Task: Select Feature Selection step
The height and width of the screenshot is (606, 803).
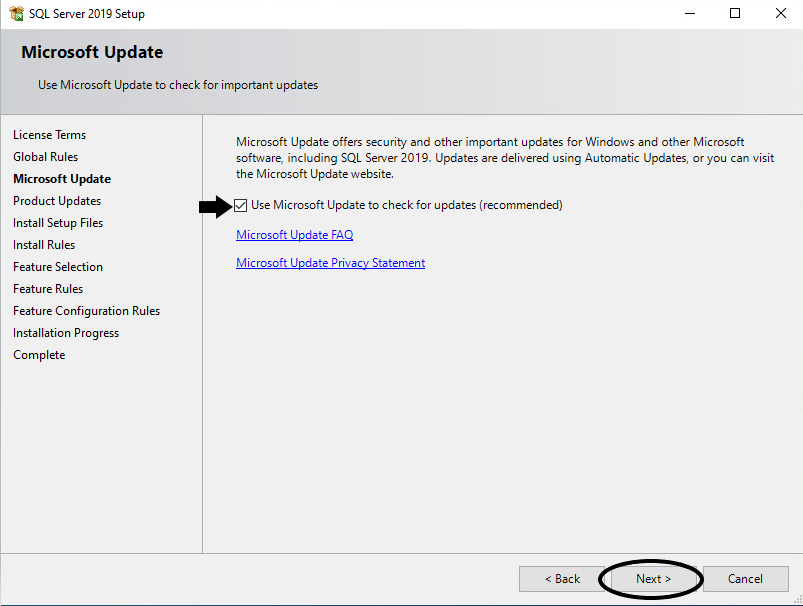Action: tap(58, 267)
